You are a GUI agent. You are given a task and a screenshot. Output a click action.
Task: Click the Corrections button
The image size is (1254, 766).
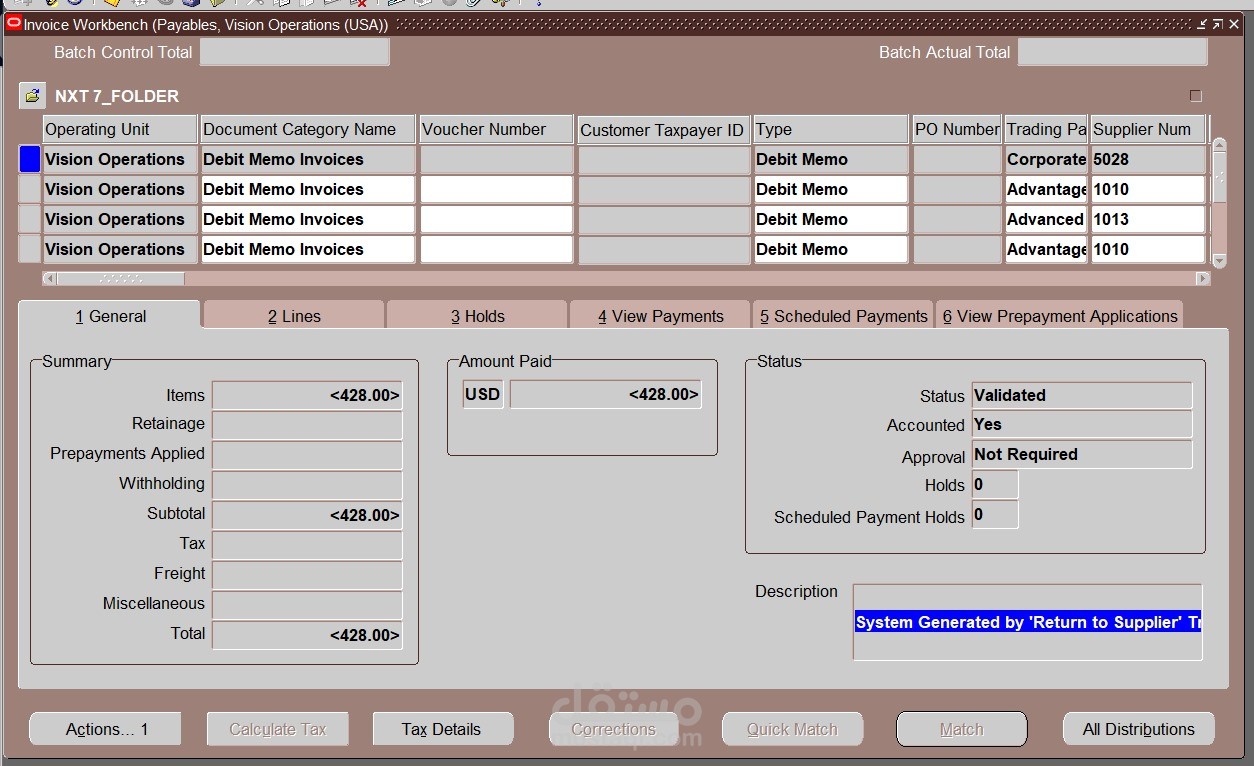[x=614, y=729]
